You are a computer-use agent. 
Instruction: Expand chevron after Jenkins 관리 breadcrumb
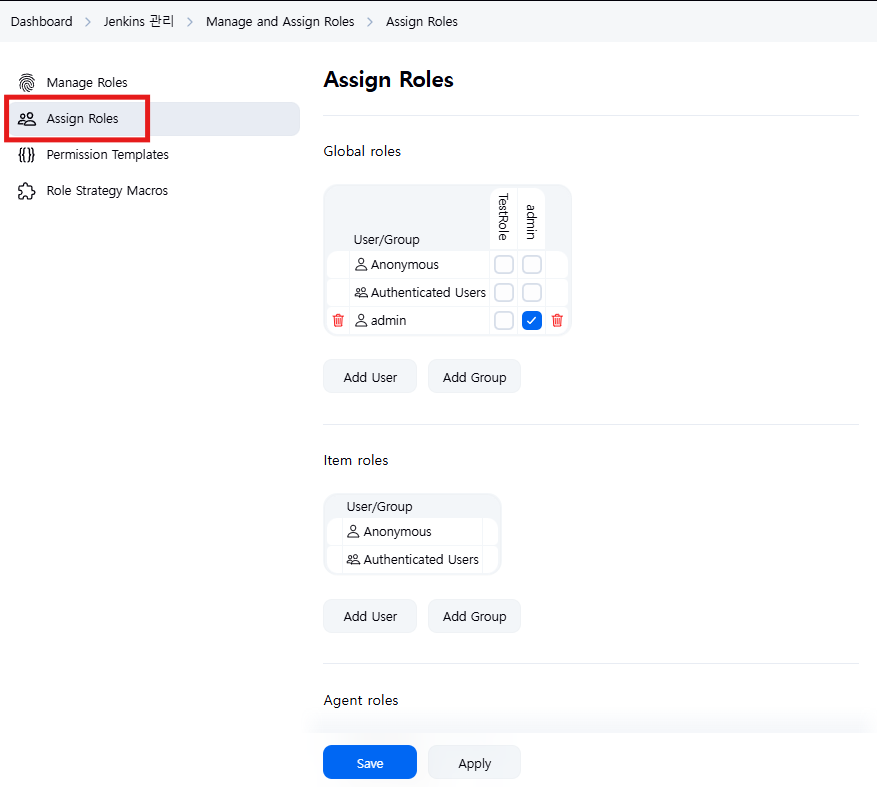(190, 22)
